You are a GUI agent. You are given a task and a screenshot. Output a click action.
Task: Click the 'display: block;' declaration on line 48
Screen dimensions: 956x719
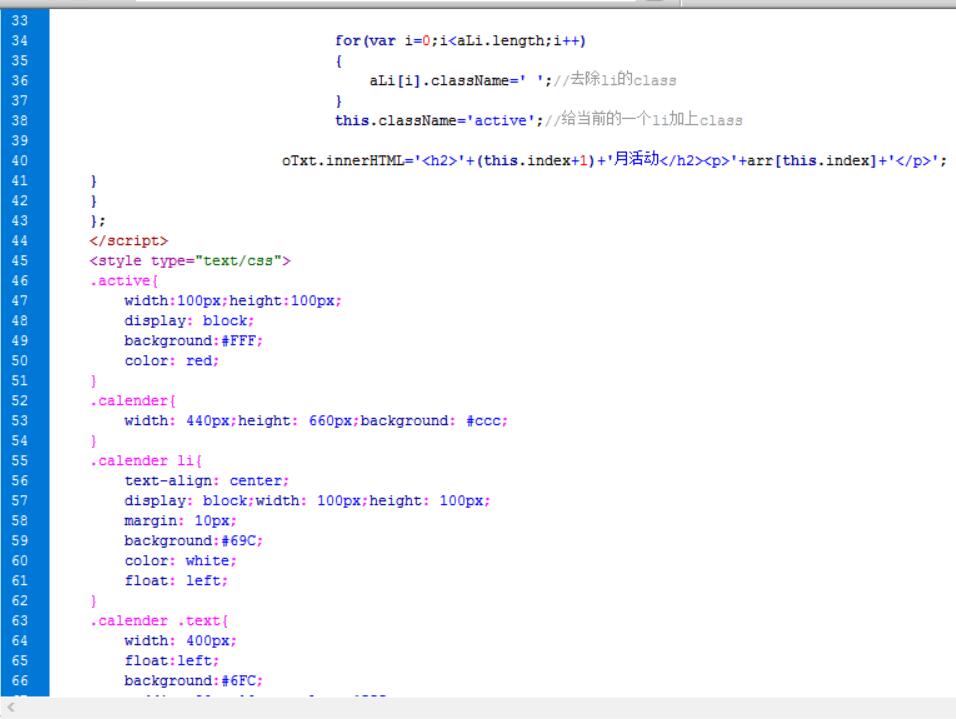coord(190,321)
